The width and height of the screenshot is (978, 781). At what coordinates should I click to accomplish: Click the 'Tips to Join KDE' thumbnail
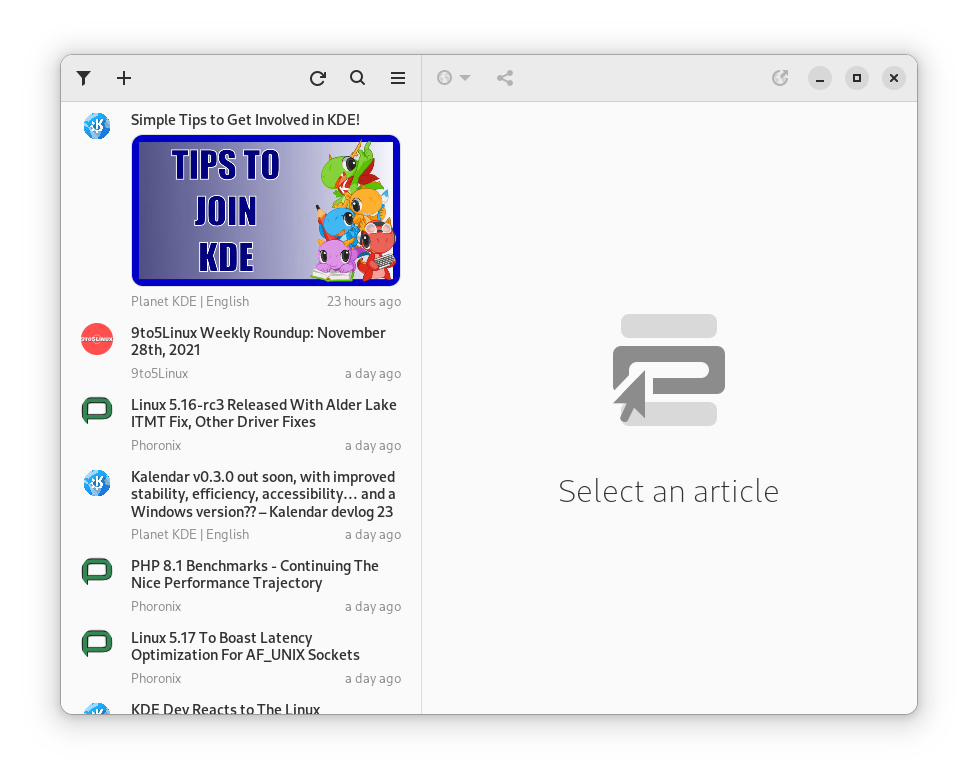point(265,210)
